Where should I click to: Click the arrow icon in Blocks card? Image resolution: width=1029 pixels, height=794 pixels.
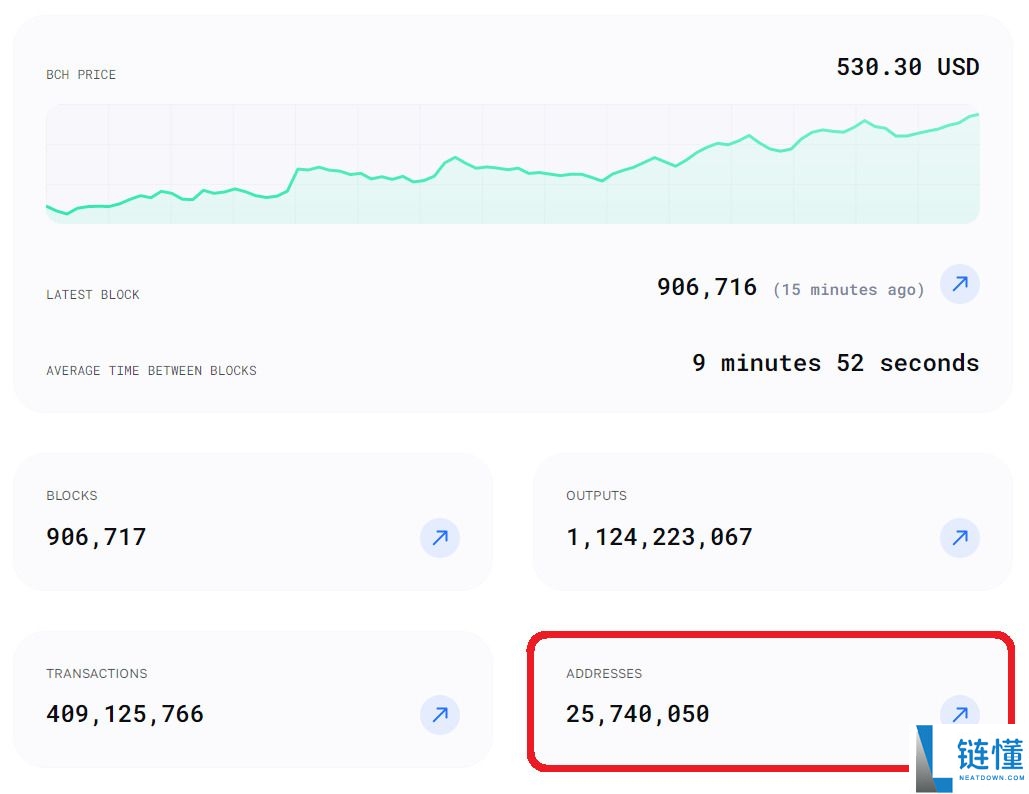pyautogui.click(x=439, y=538)
